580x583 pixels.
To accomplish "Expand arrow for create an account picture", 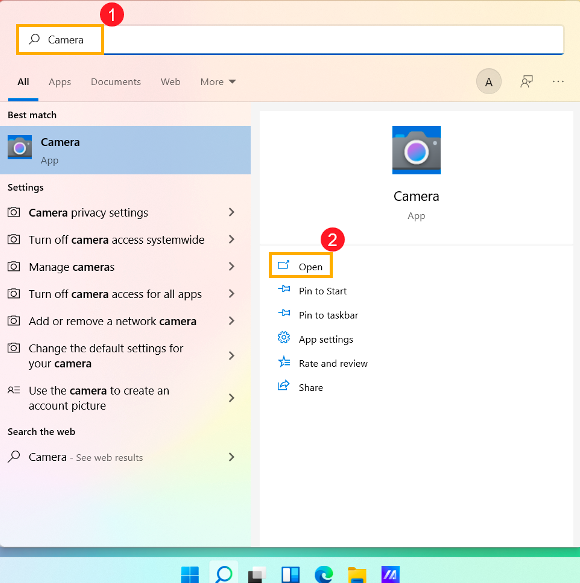I will pyautogui.click(x=231, y=398).
